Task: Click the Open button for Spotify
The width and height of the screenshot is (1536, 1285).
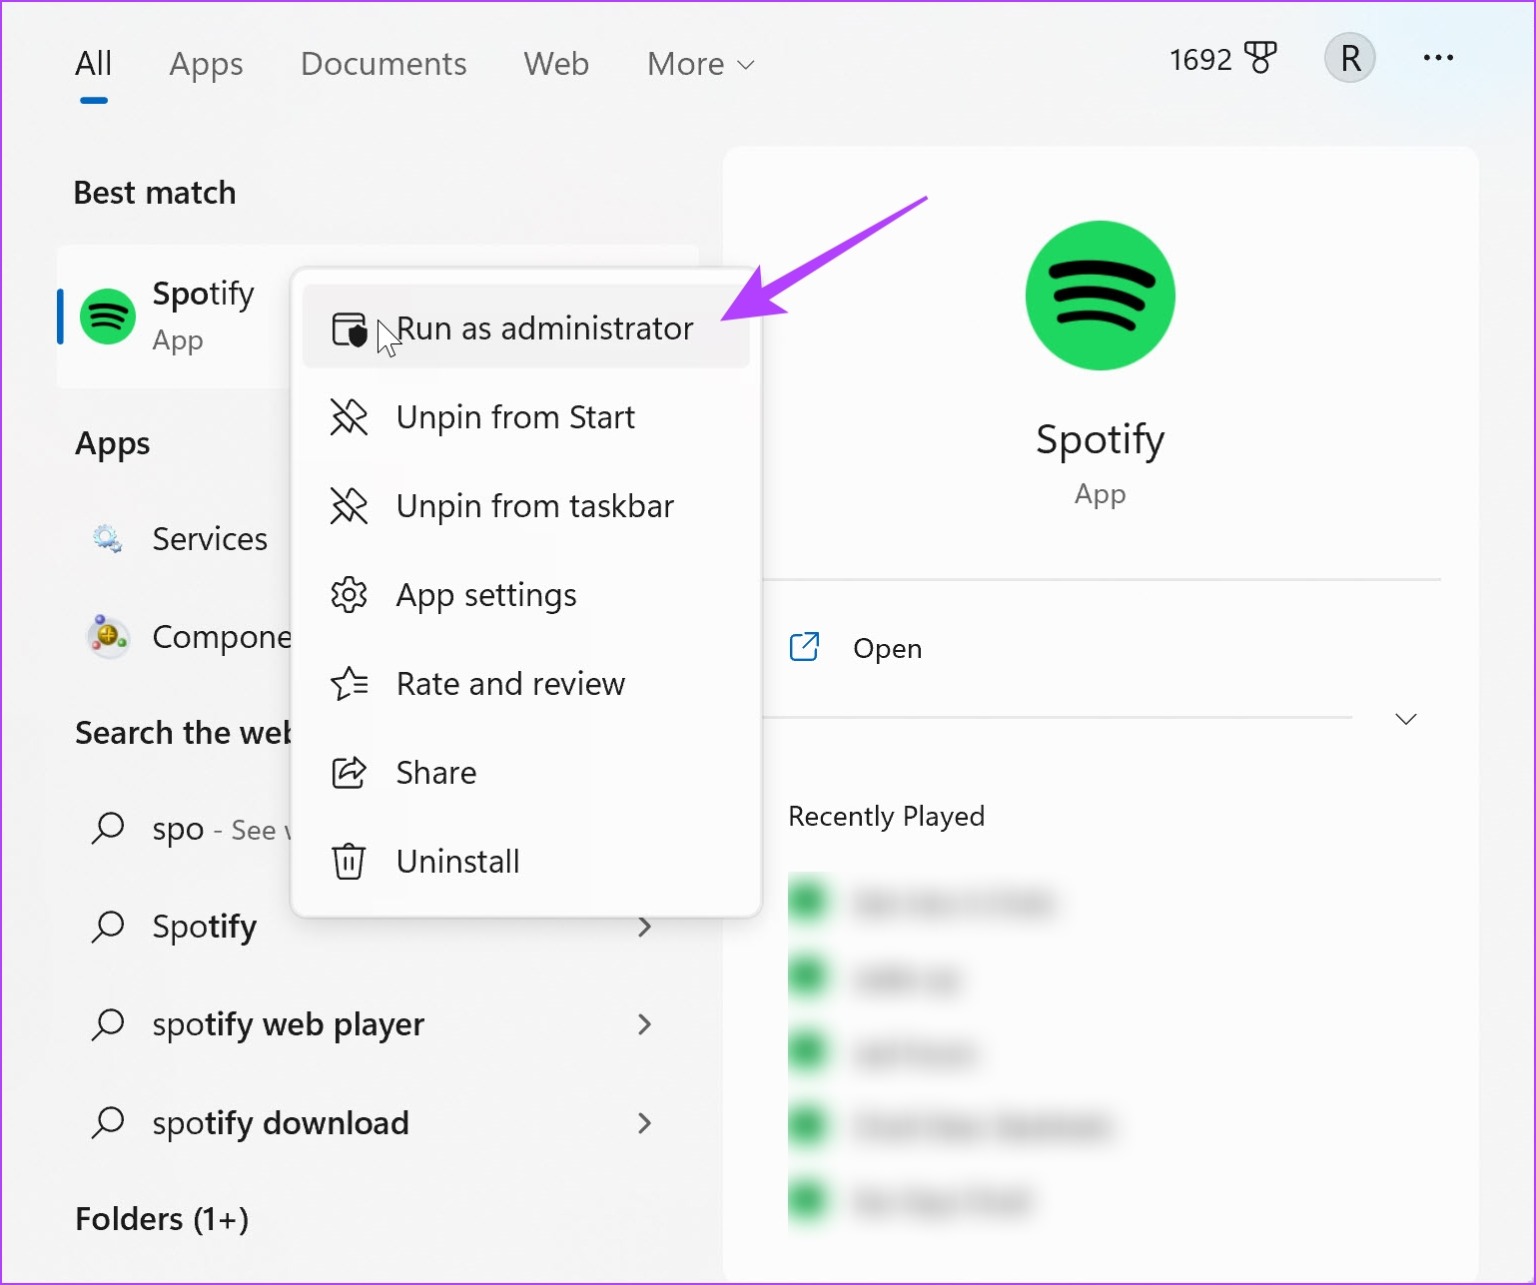Action: pos(886,647)
